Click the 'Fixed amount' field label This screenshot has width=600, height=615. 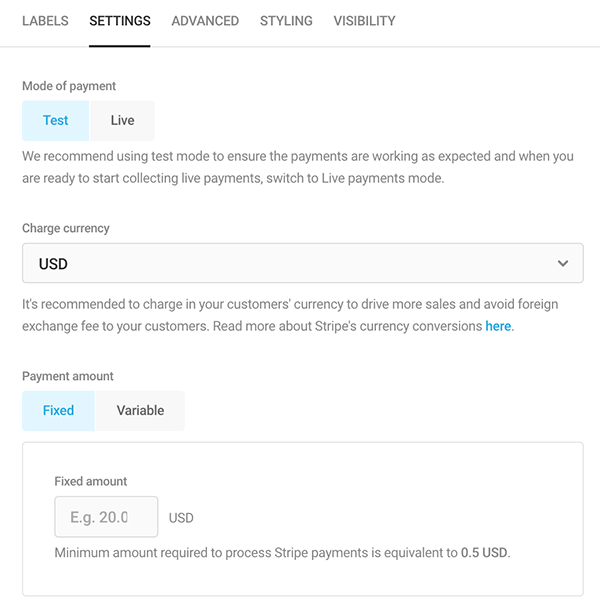pyautogui.click(x=91, y=481)
